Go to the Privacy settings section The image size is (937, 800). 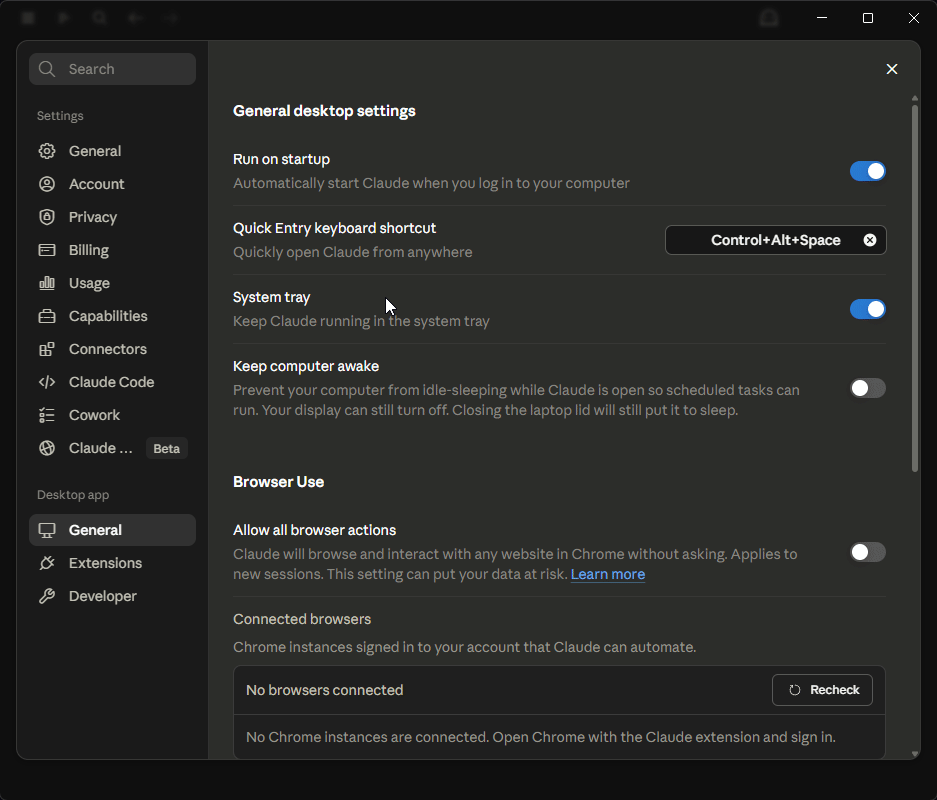point(112,217)
